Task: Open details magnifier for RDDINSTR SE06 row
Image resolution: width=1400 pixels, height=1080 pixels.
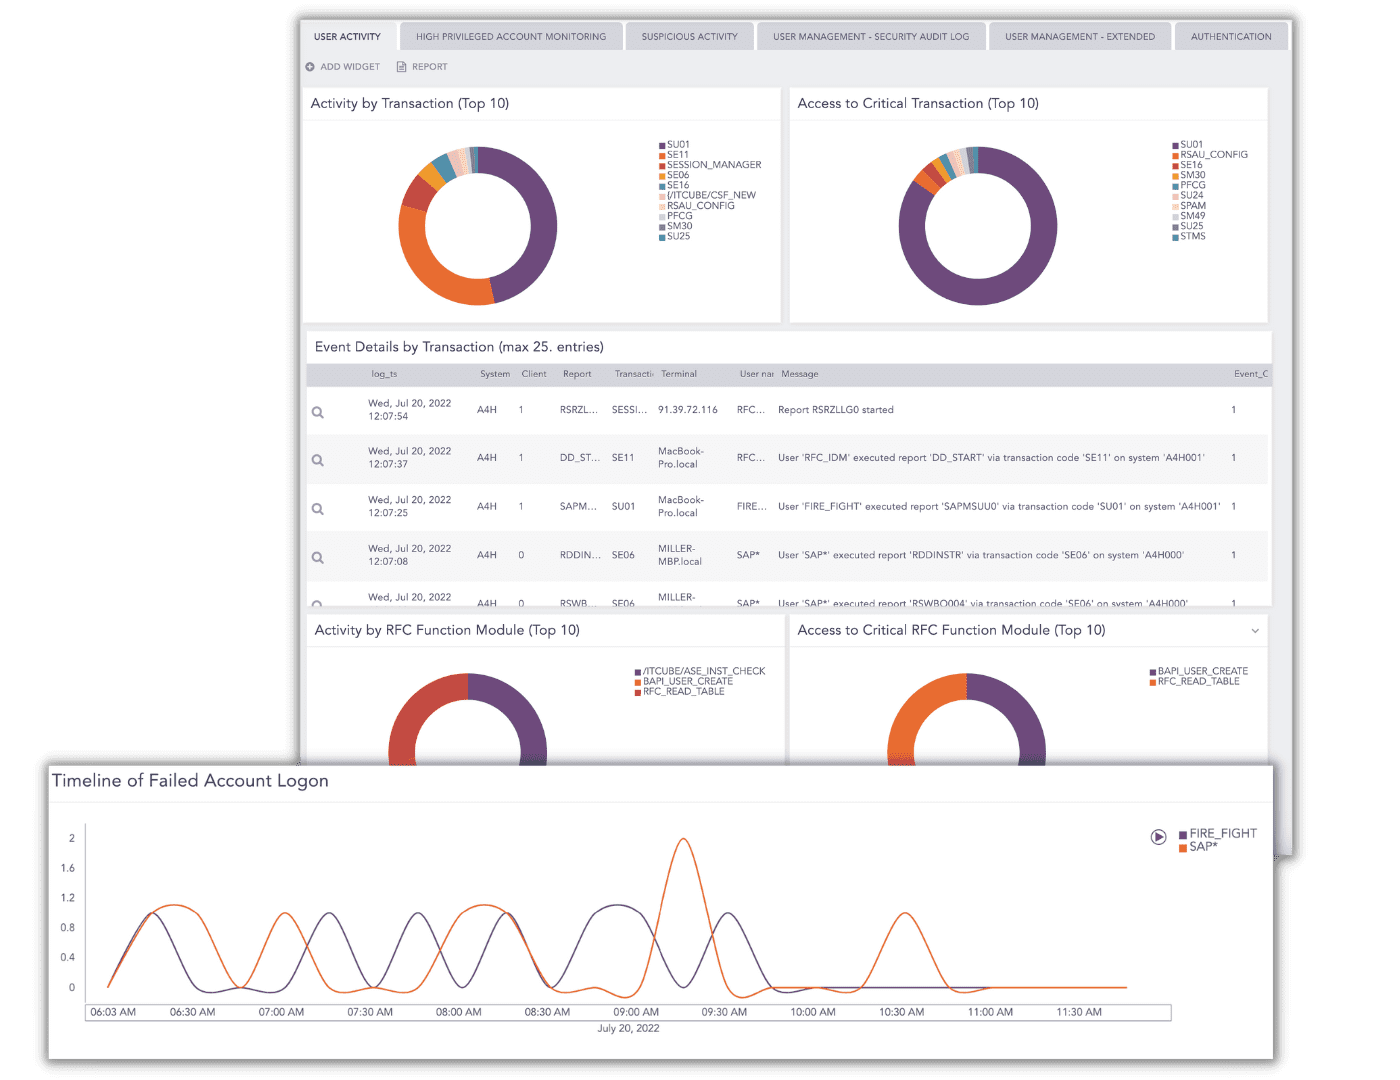Action: [317, 558]
